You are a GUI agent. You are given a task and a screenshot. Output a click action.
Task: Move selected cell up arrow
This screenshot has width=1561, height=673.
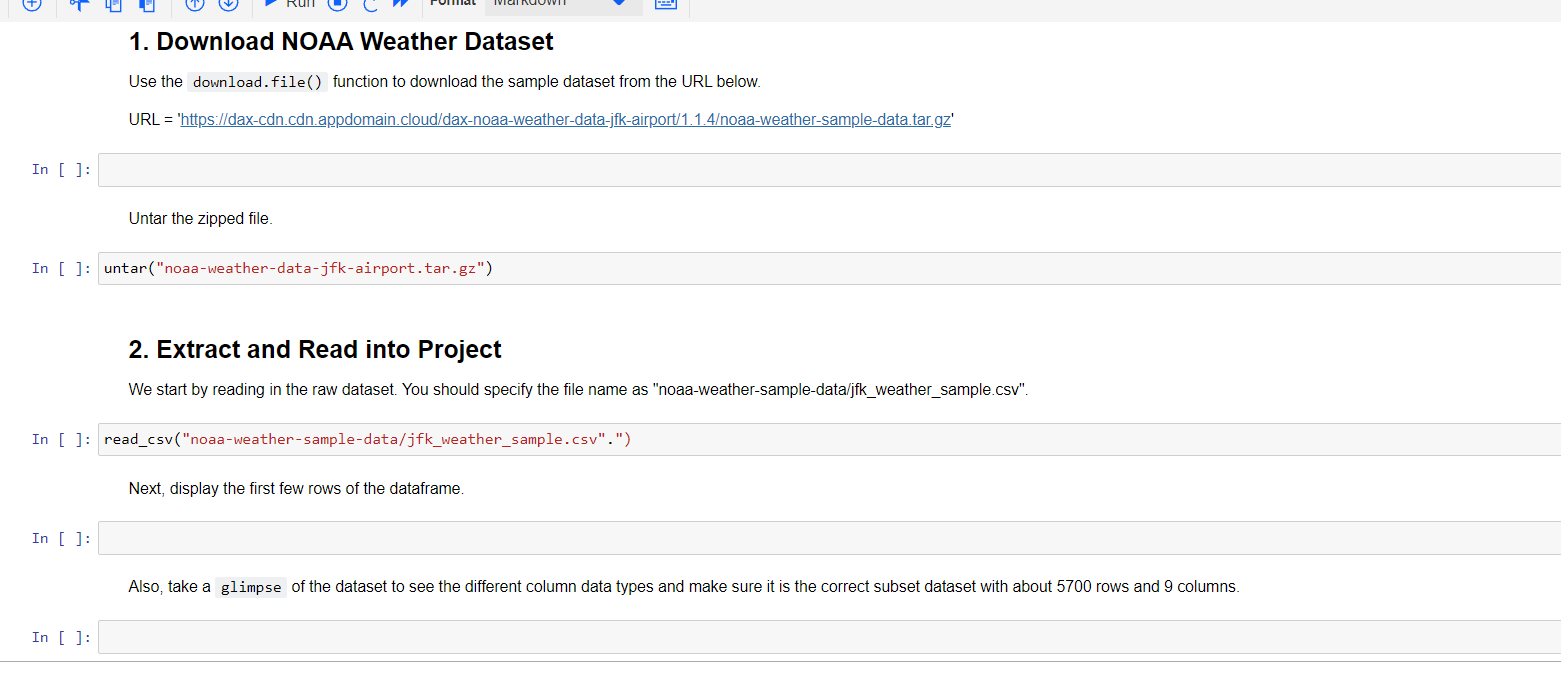pos(195,4)
